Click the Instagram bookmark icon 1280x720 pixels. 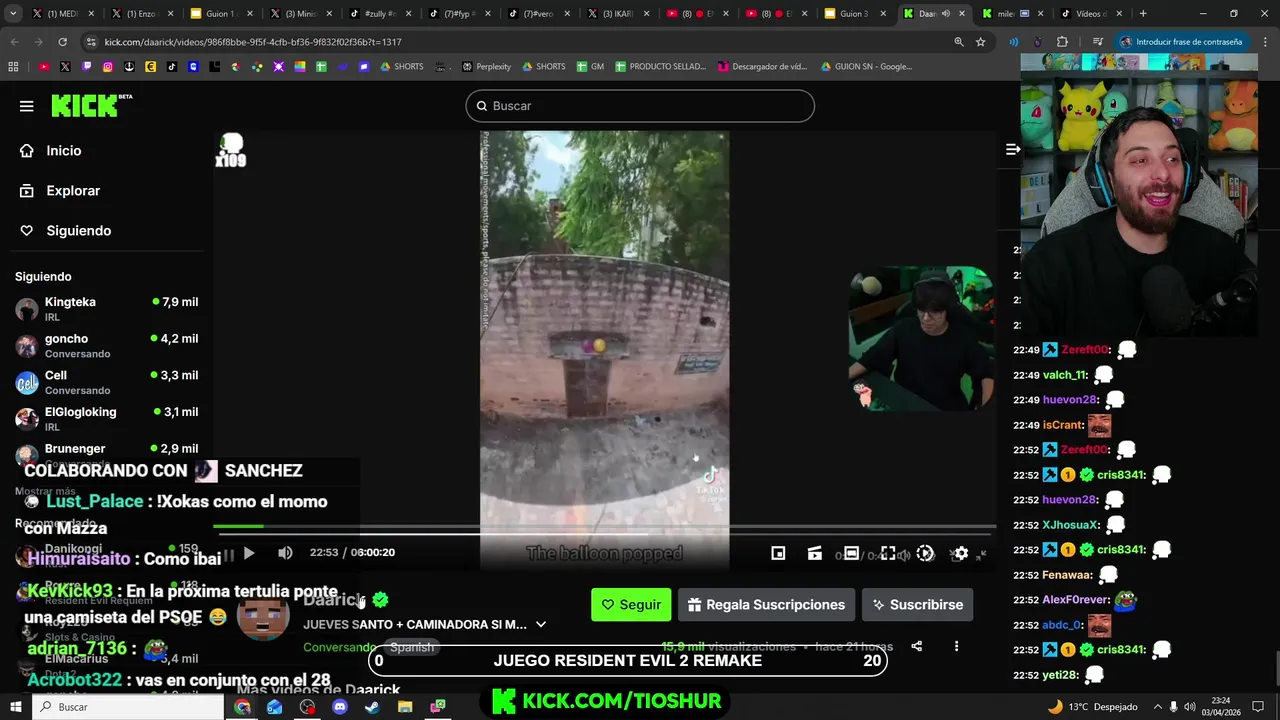pos(108,67)
